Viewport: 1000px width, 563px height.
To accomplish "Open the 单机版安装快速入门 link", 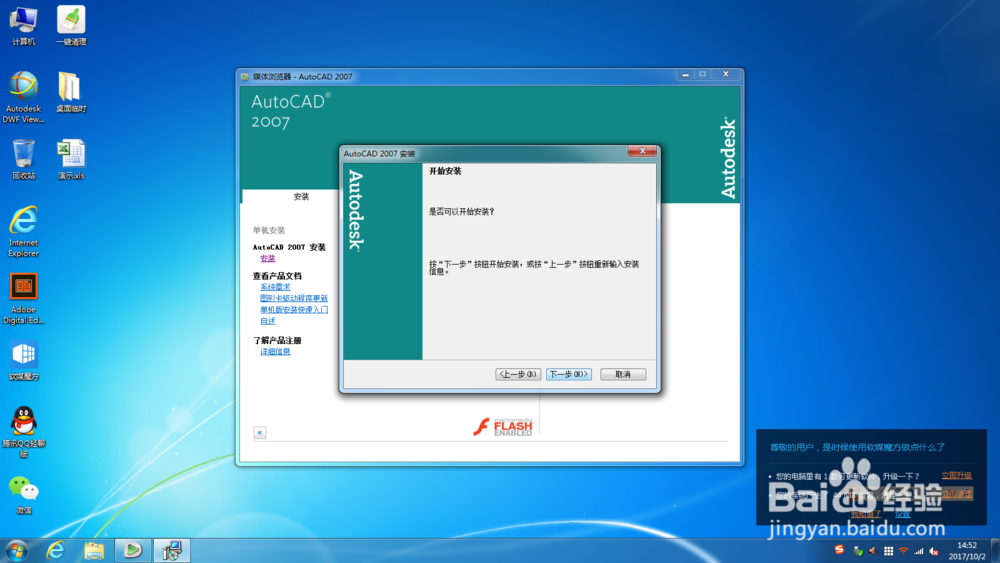I will [x=294, y=310].
